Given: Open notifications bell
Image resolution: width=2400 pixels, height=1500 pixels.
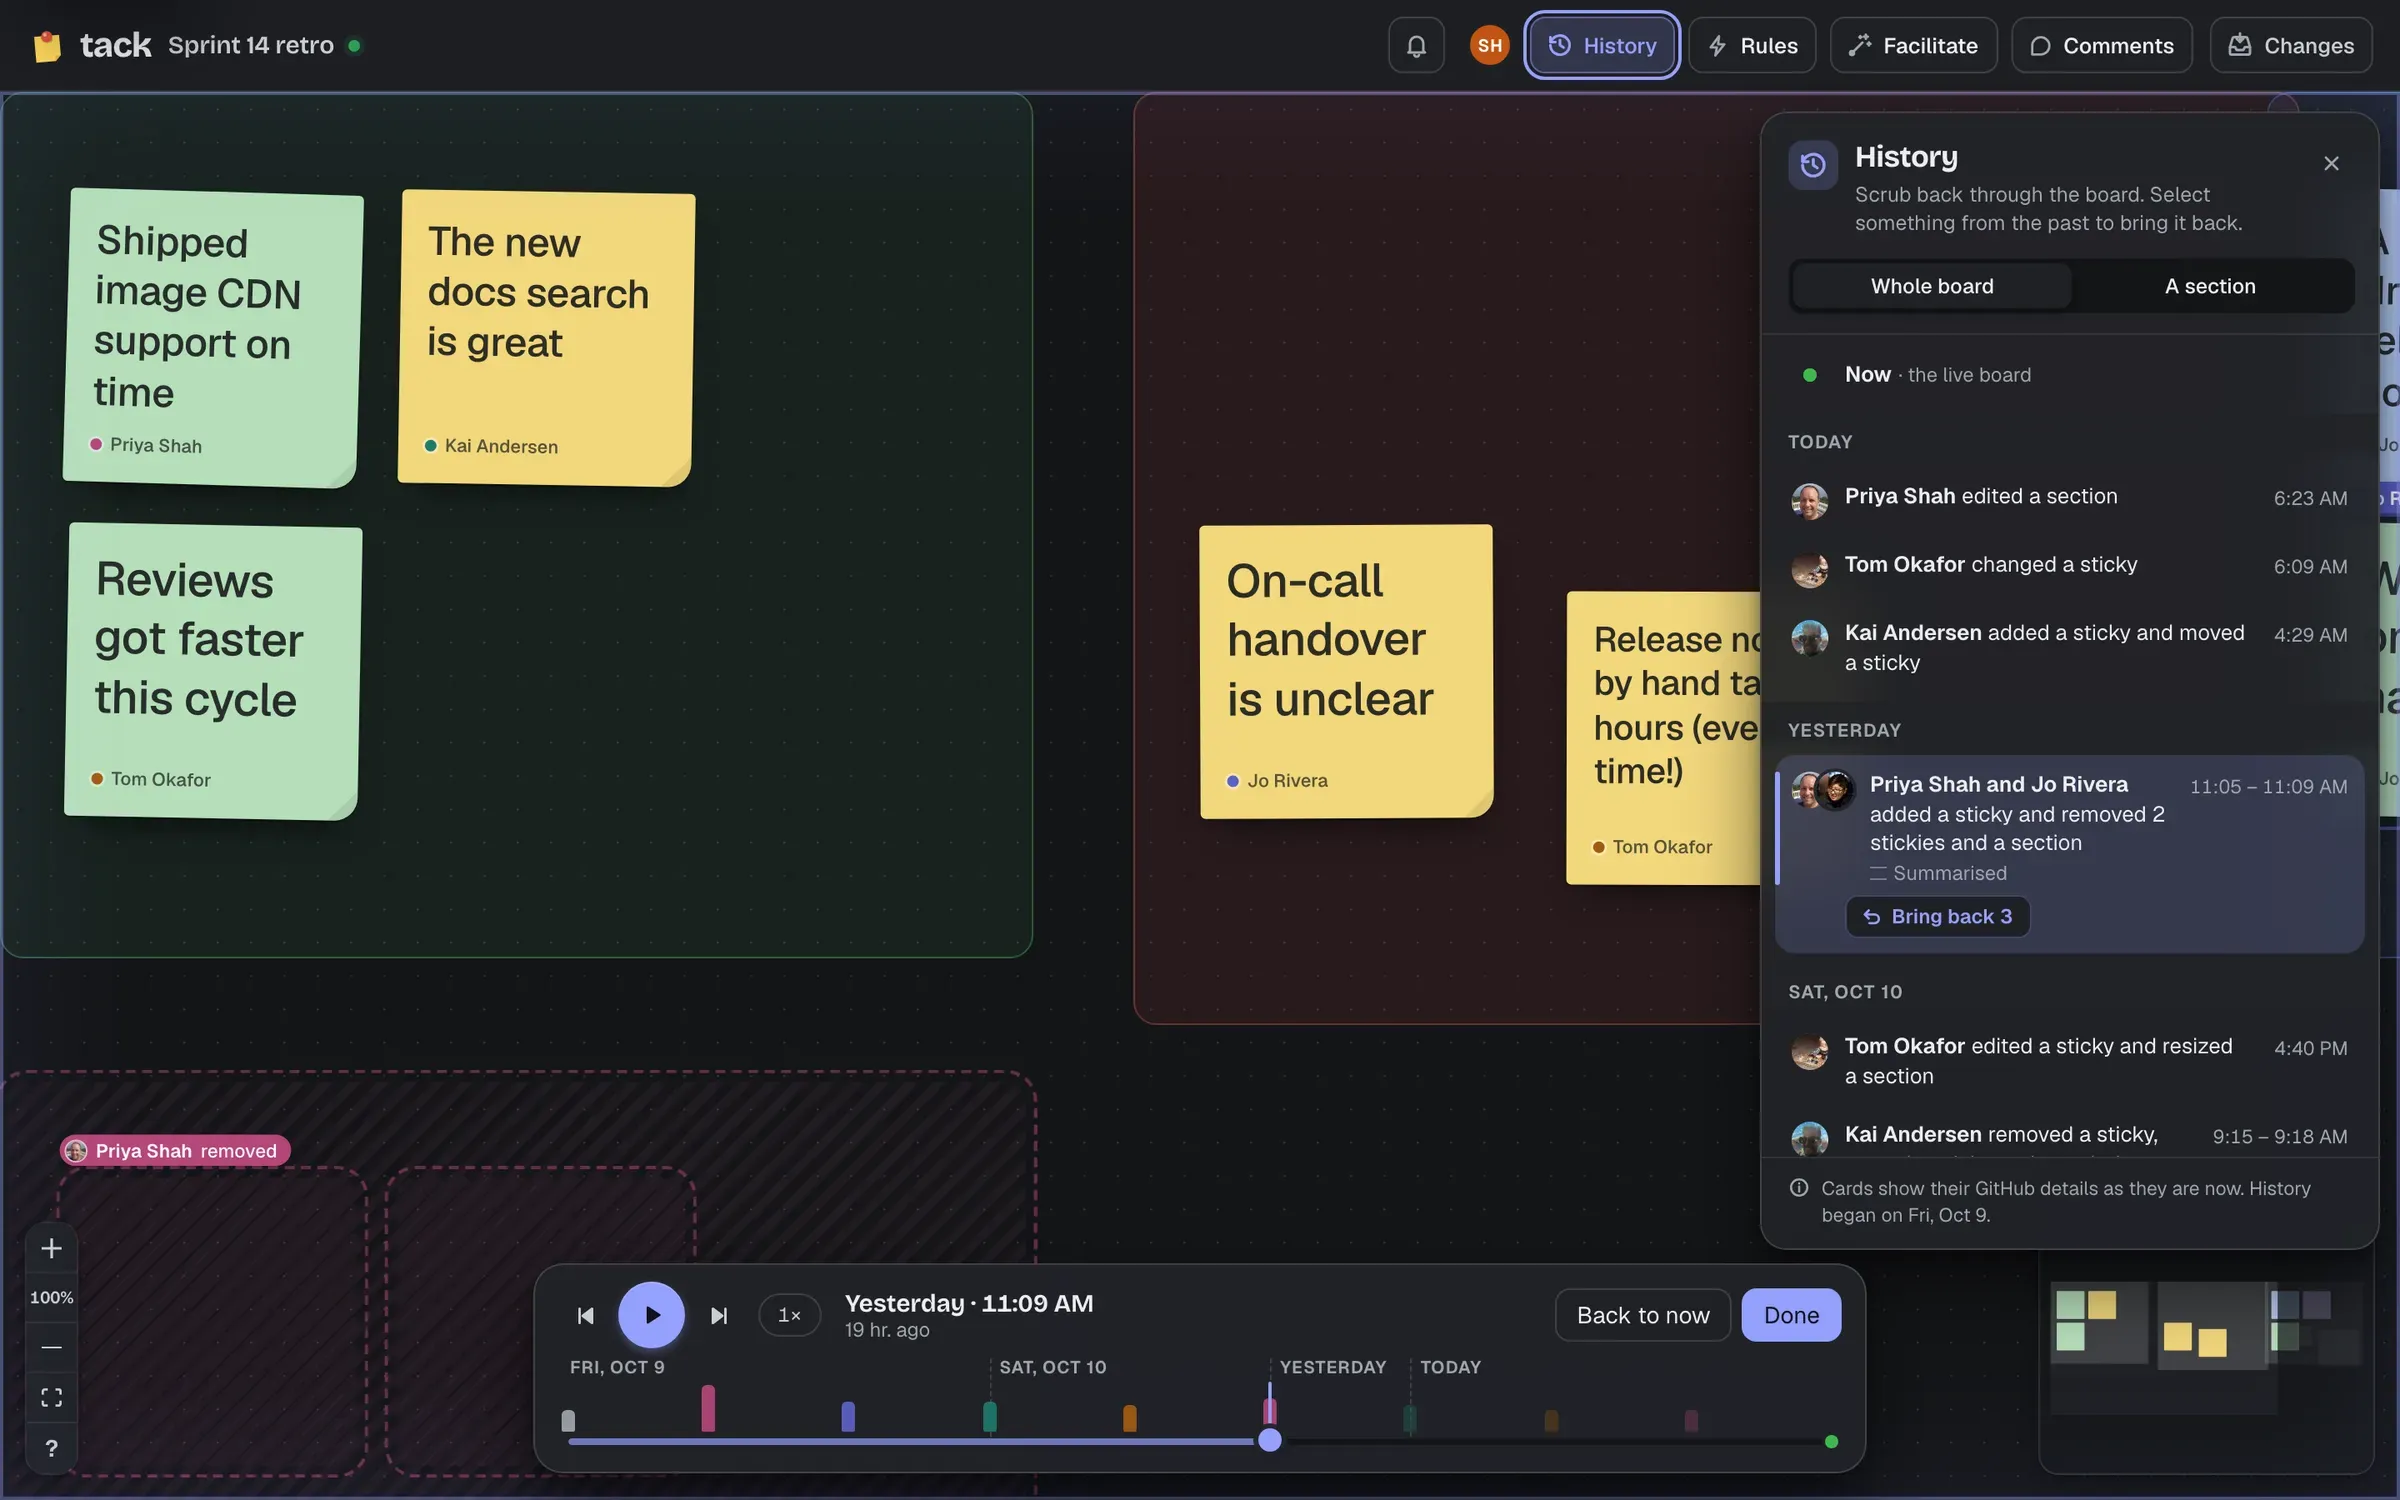Looking at the screenshot, I should coord(1416,45).
